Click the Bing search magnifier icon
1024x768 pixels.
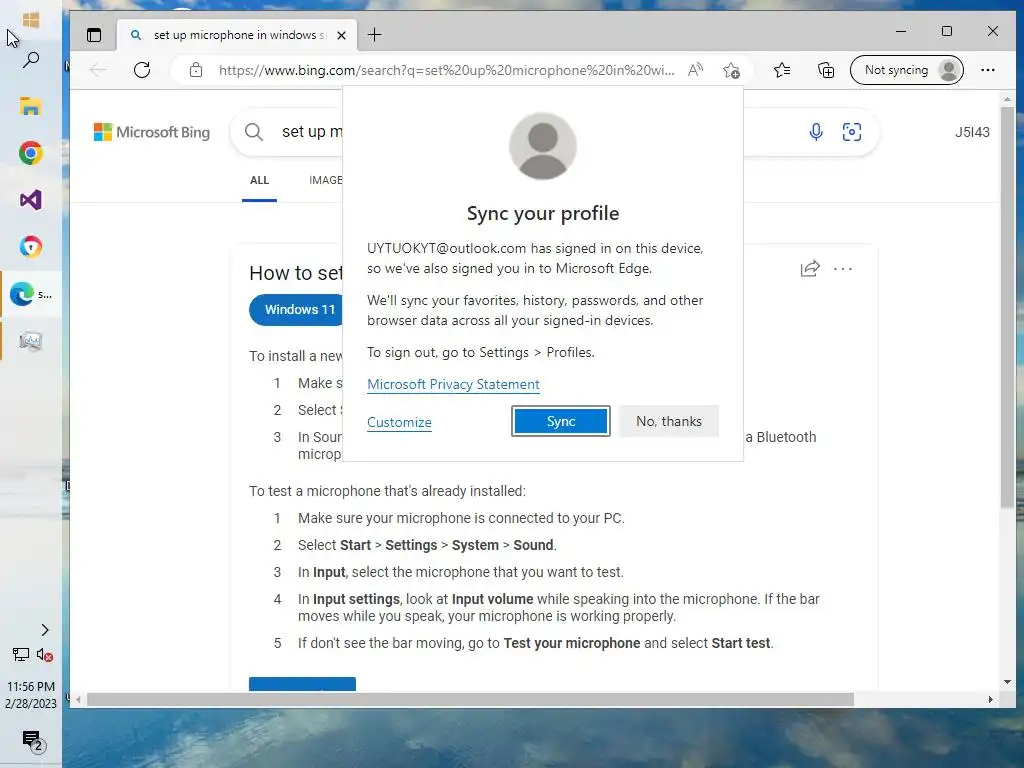coord(254,132)
